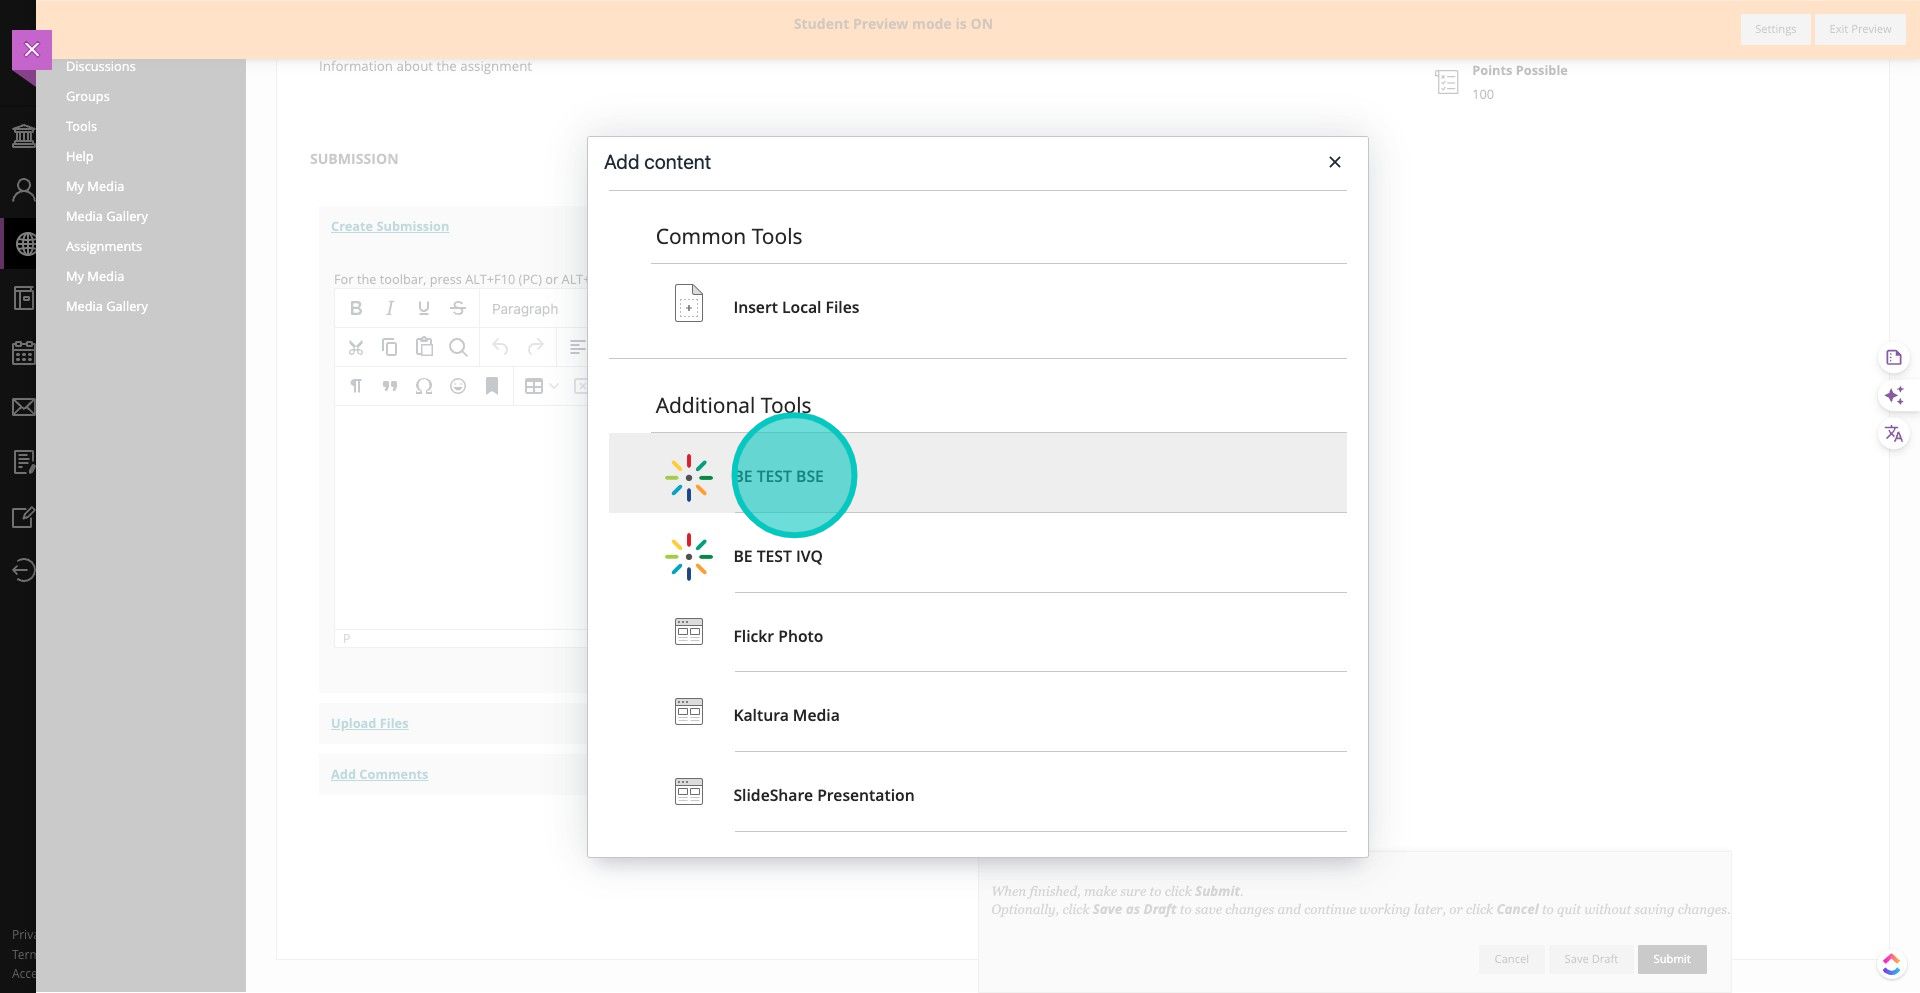The height and width of the screenshot is (993, 1920).
Task: Select Kaltura Media from Additional Tools
Action: tap(785, 716)
